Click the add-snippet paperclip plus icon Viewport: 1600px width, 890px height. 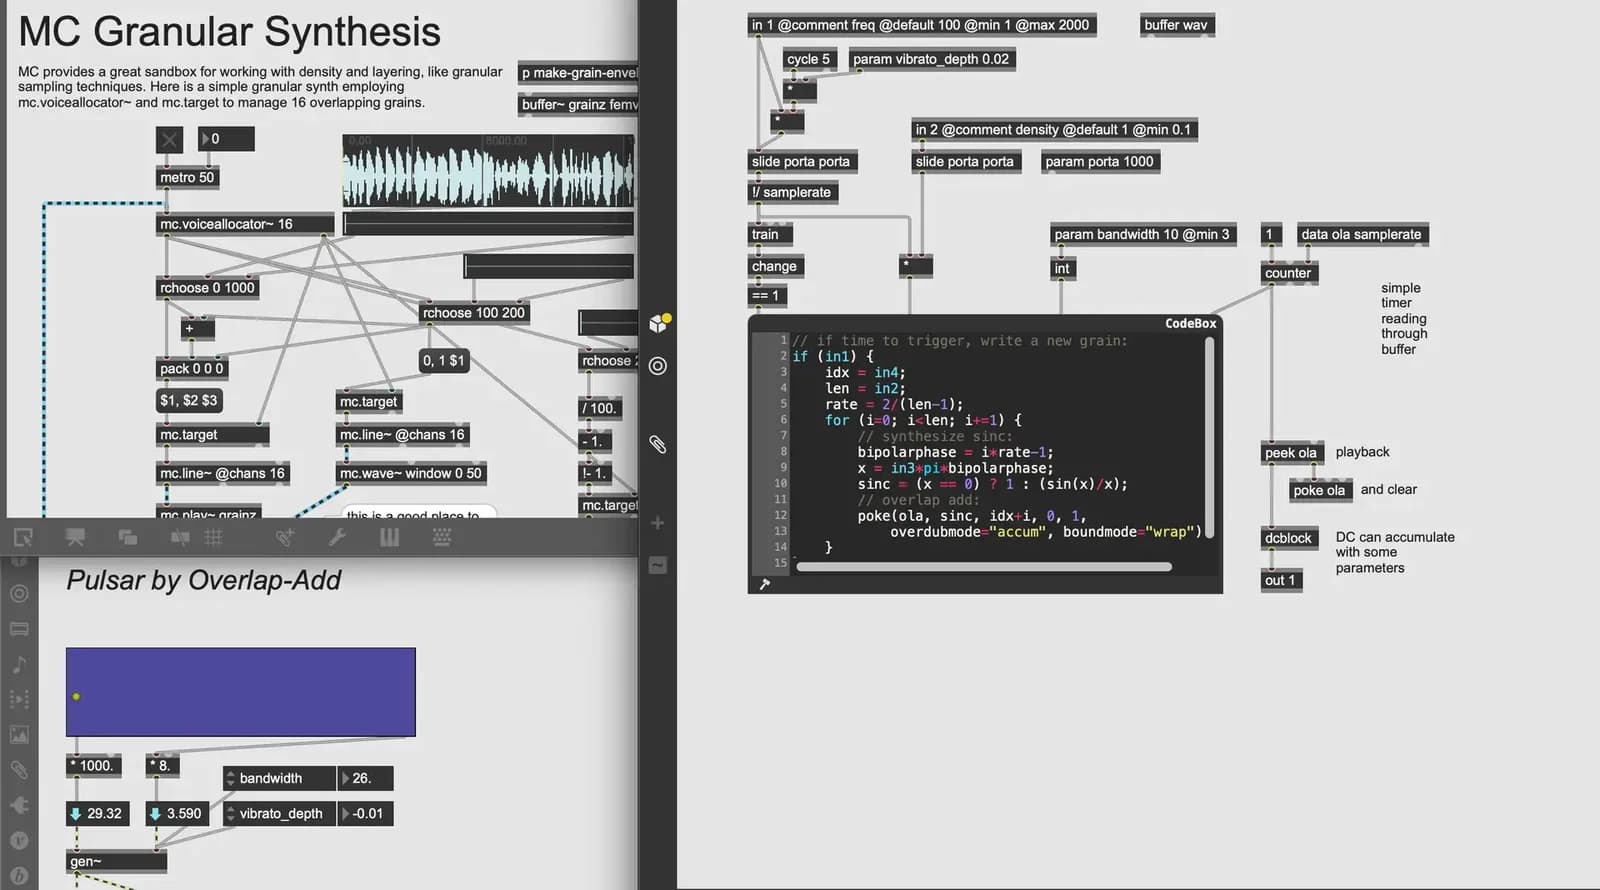[285, 538]
